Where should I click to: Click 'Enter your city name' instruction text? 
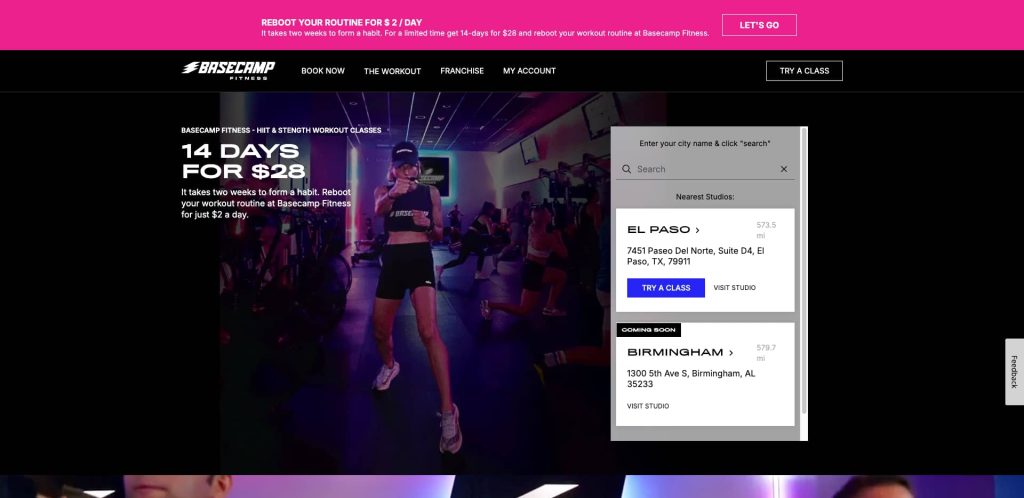[x=705, y=144]
